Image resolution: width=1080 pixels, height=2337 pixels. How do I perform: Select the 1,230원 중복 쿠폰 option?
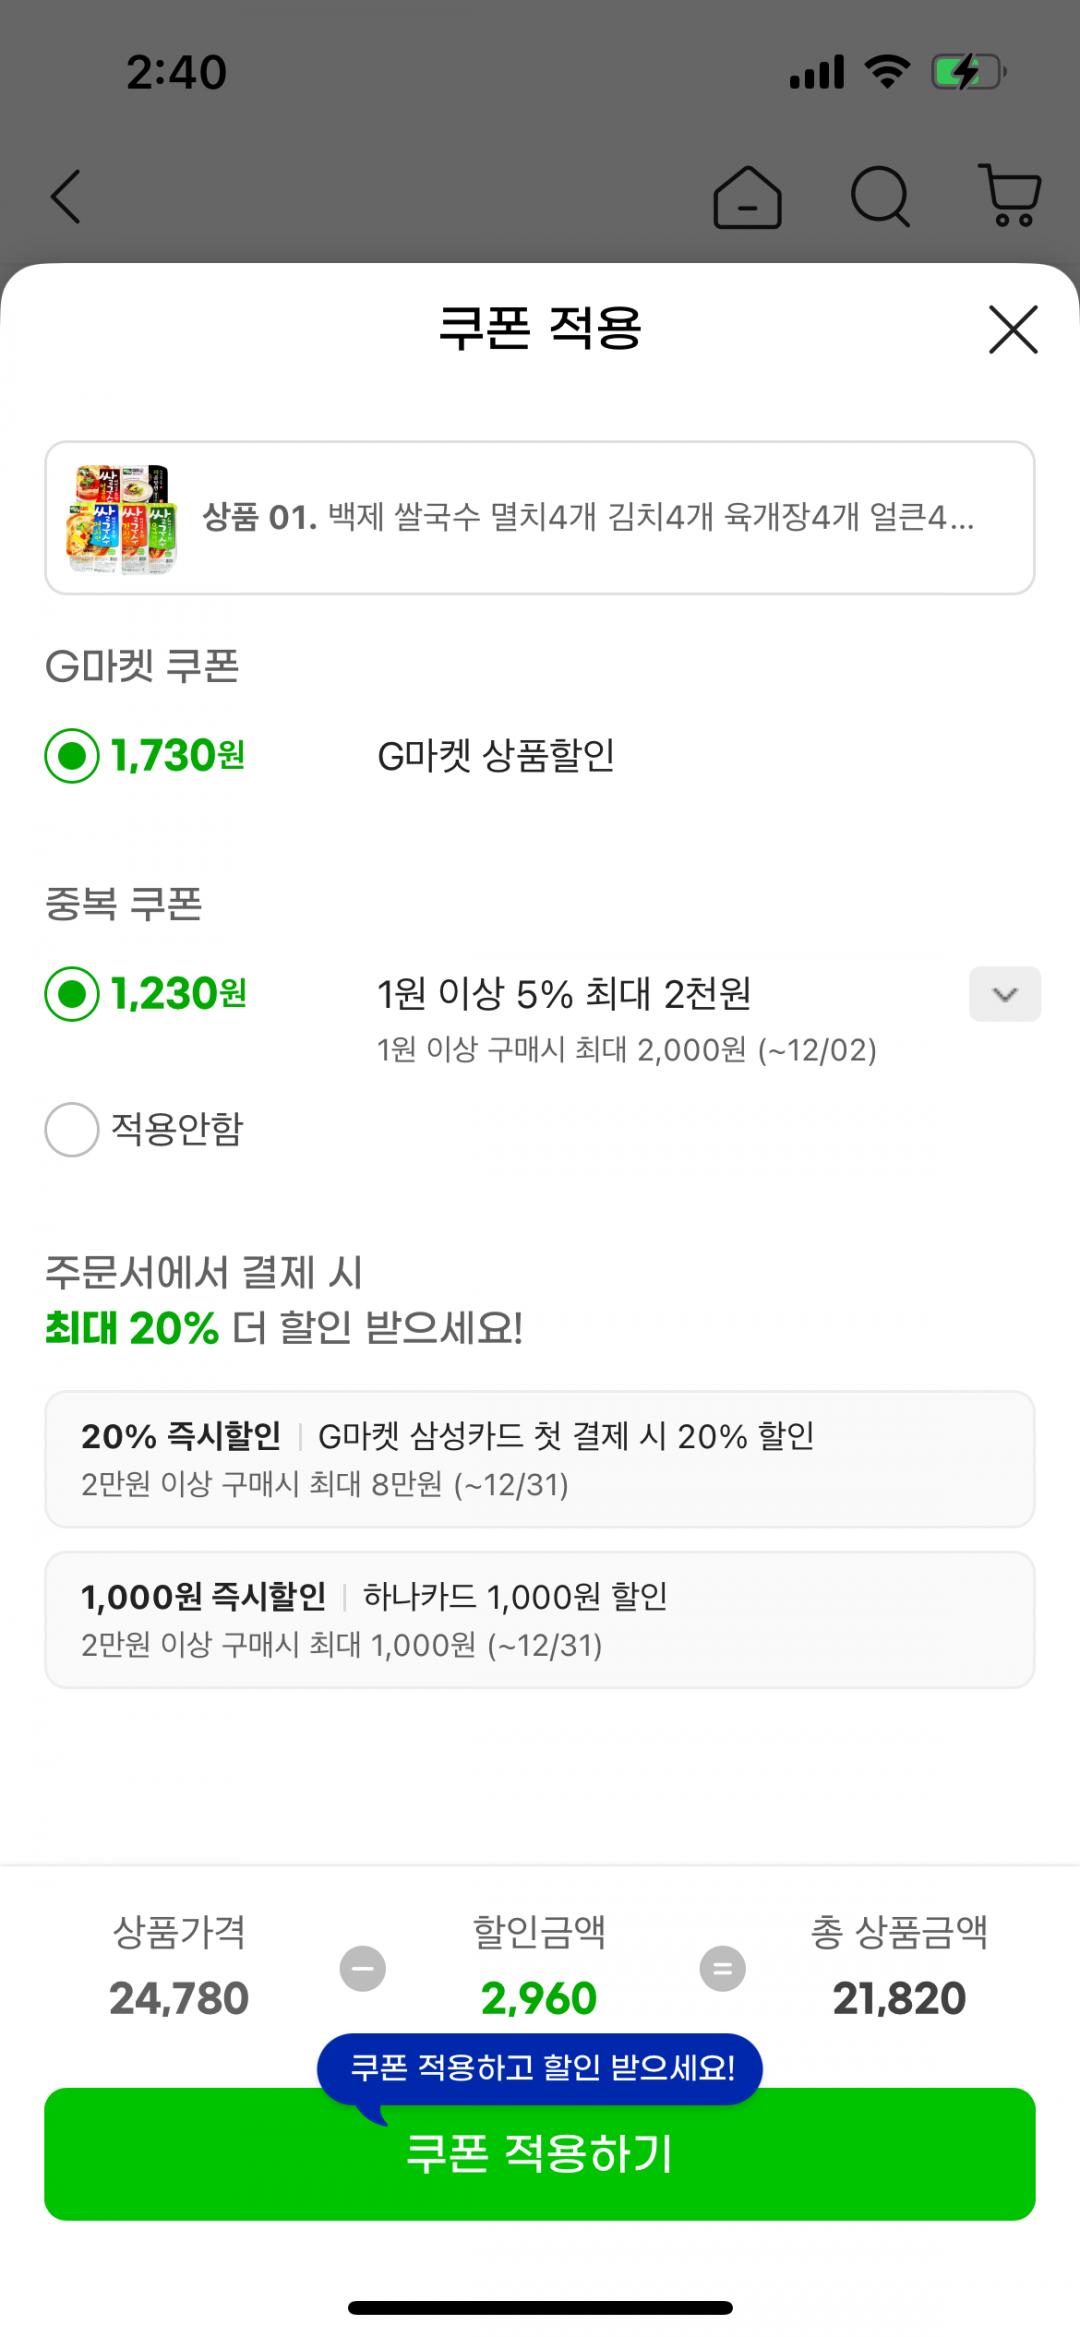(x=72, y=994)
